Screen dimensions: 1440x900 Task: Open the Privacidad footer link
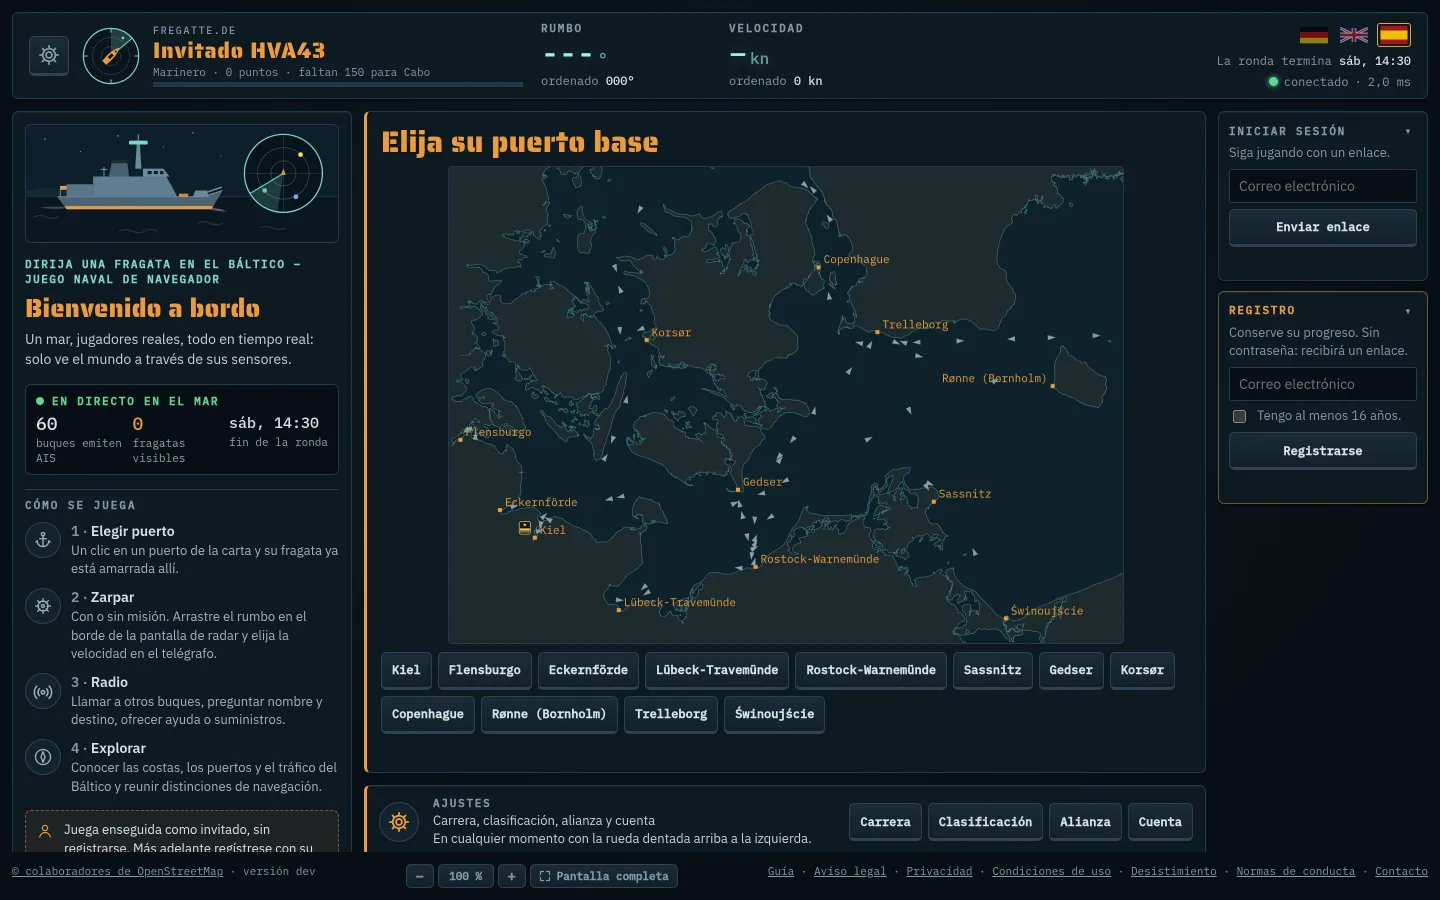point(939,871)
